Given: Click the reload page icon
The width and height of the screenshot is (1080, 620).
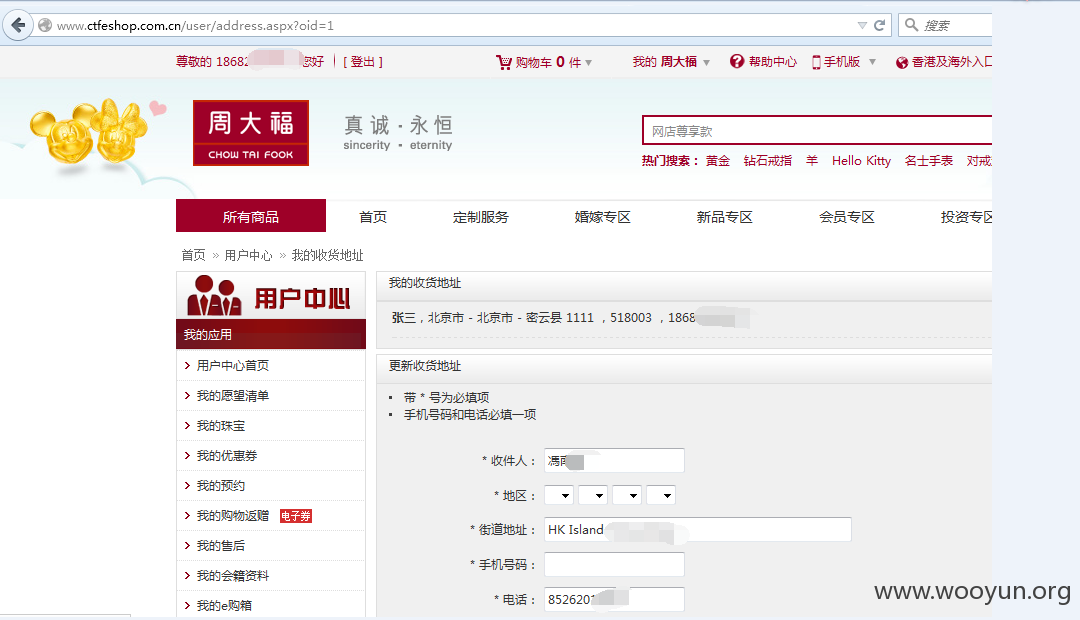Looking at the screenshot, I should [x=880, y=25].
